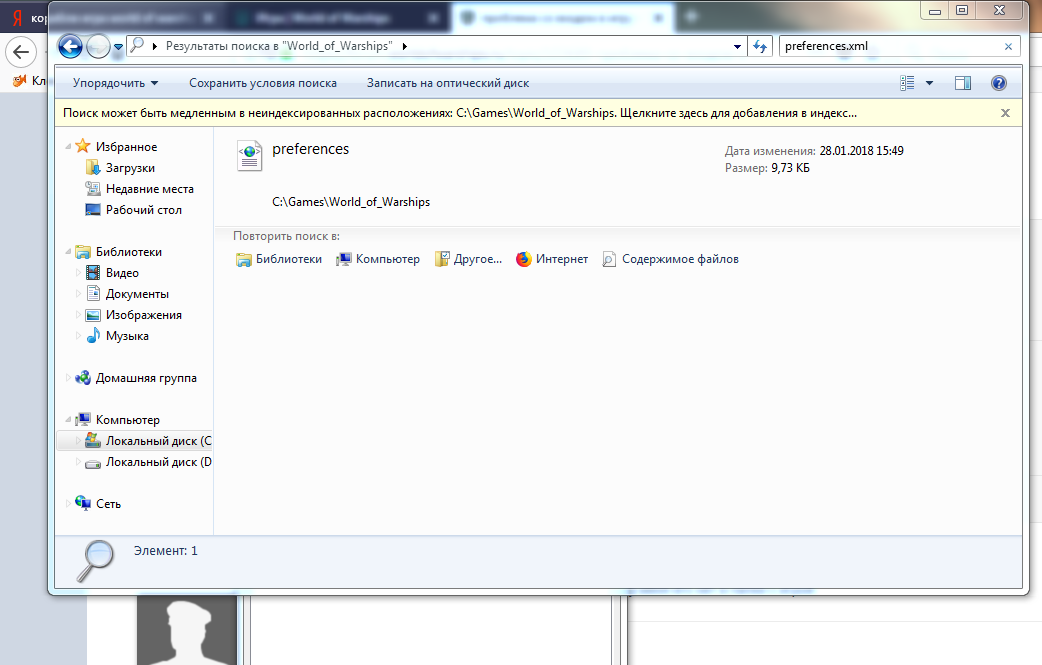Open the address bar history dropdown
The image size is (1042, 665).
(737, 47)
